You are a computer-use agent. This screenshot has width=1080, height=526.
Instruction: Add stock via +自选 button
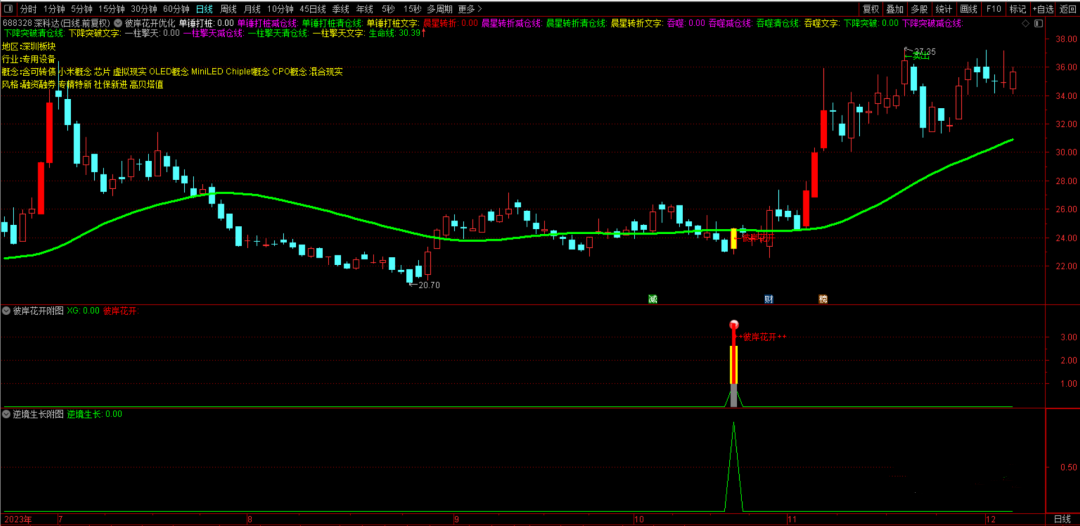(1043, 9)
